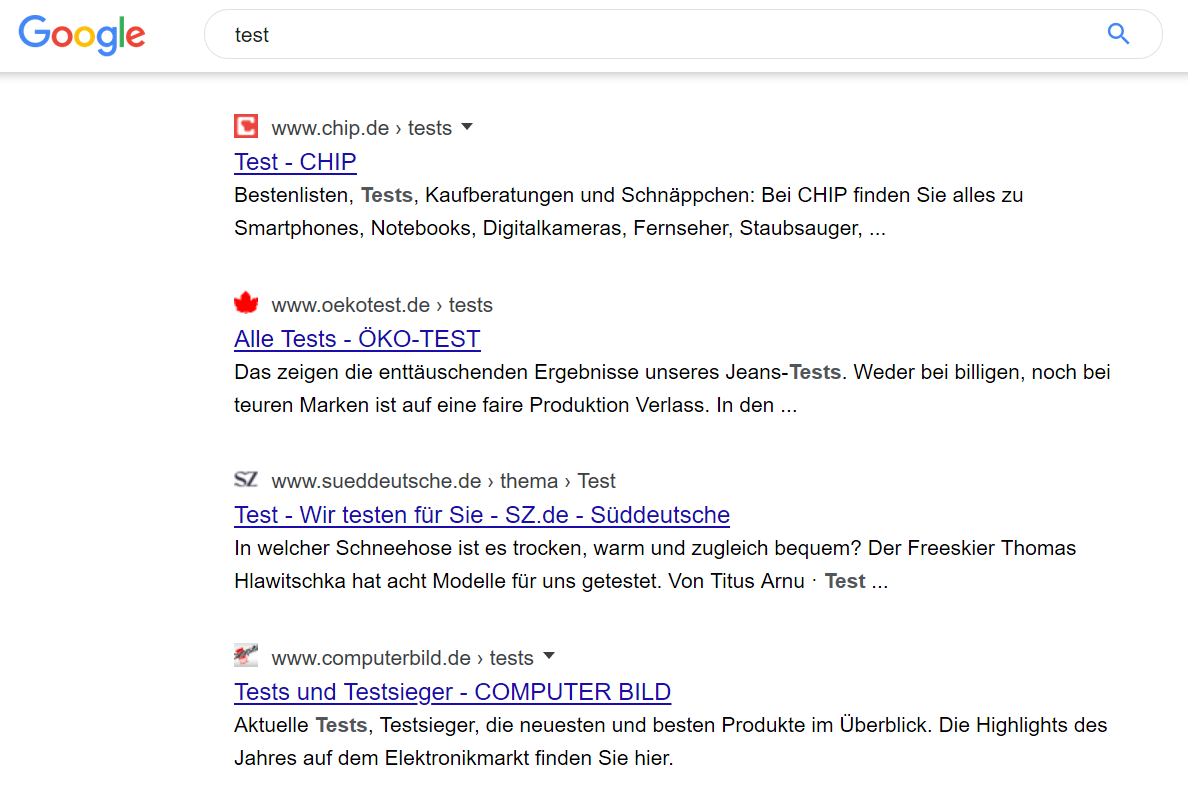This screenshot has height=800, width=1188.
Task: Click the snippet "In welcher Schneehose ist es trocken"
Action: (655, 564)
